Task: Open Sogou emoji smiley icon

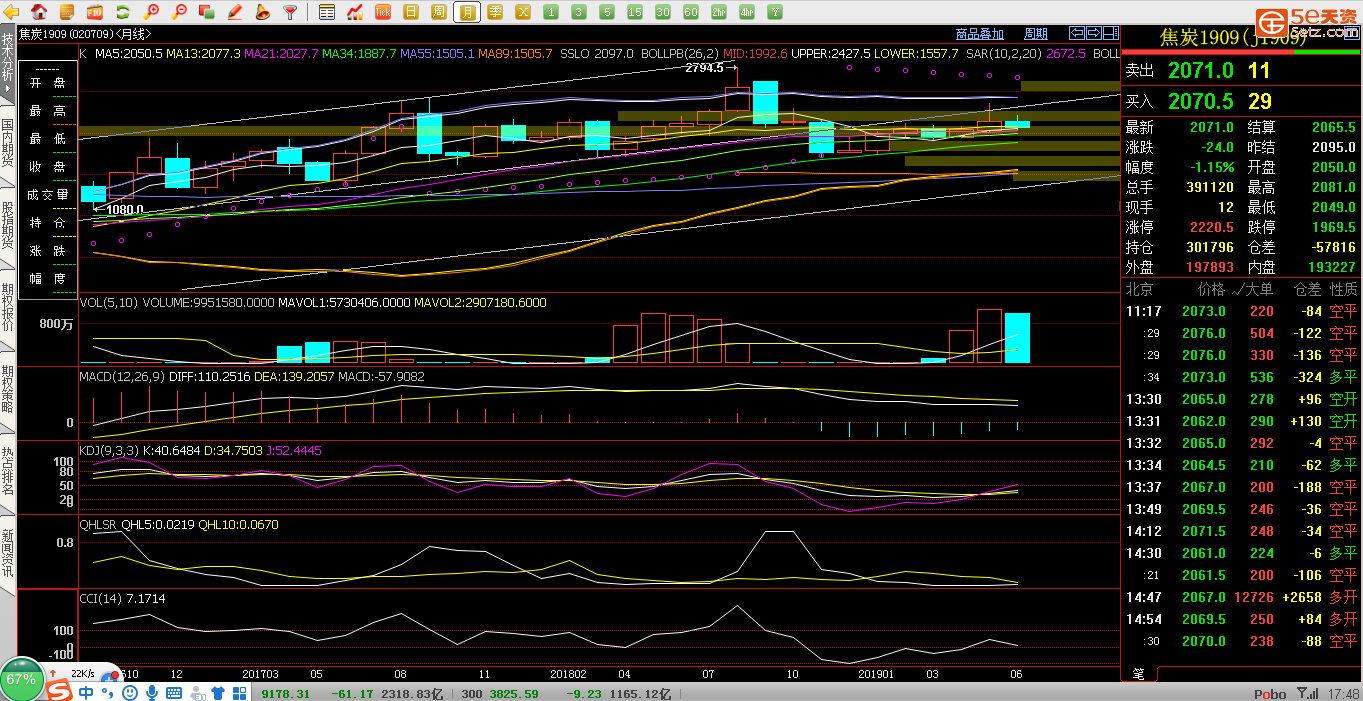Action: click(x=130, y=693)
